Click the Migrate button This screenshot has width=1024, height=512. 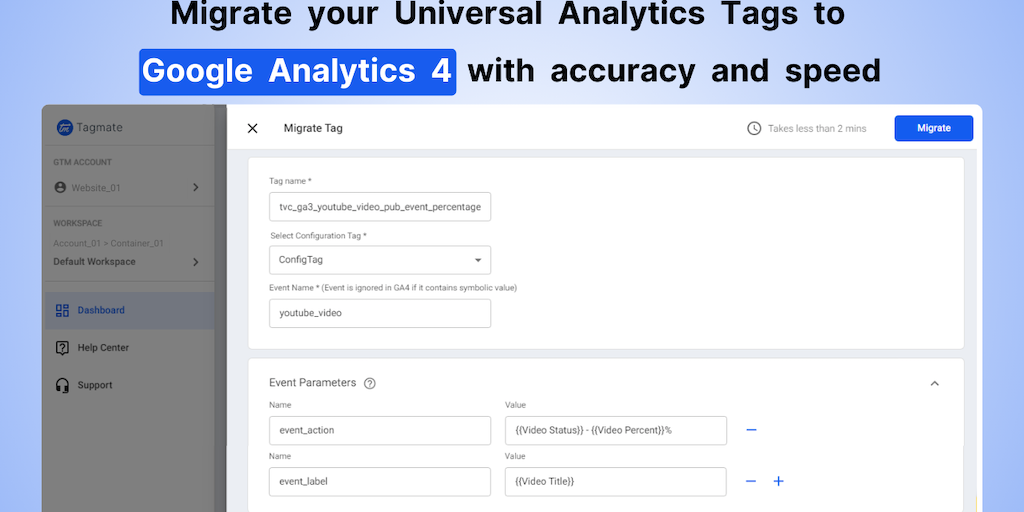point(933,128)
